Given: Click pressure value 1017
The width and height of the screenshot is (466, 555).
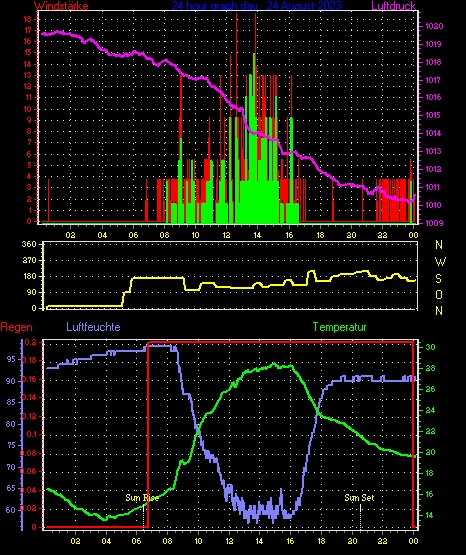Looking at the screenshot, I should (433, 80).
